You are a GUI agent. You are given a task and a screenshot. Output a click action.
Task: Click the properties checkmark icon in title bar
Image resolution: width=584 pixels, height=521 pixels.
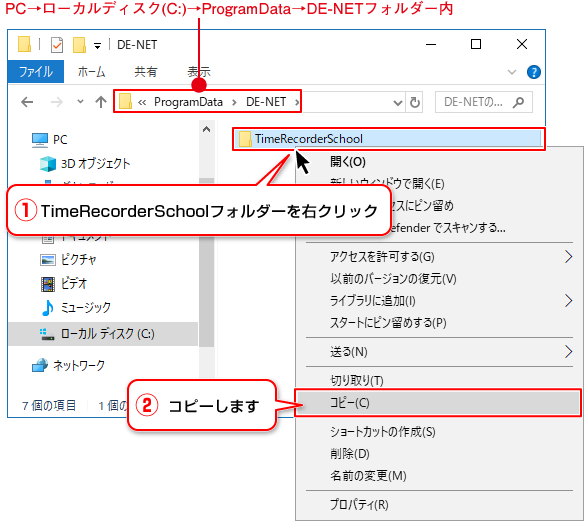coord(57,45)
